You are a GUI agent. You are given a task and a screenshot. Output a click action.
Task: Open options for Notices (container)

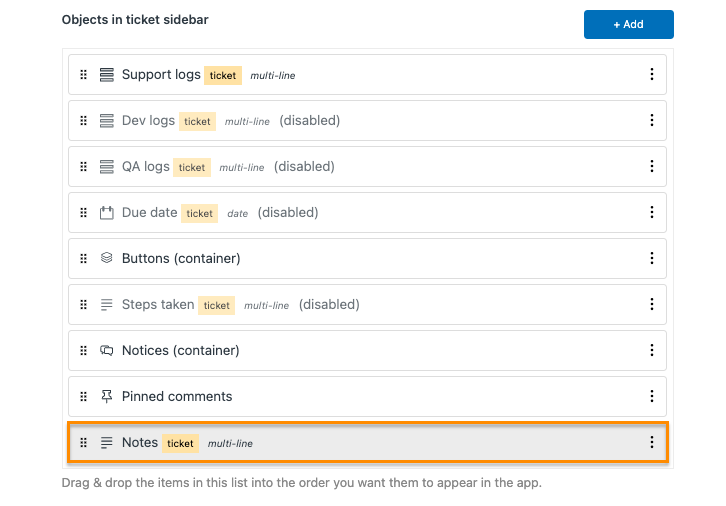[x=651, y=350]
